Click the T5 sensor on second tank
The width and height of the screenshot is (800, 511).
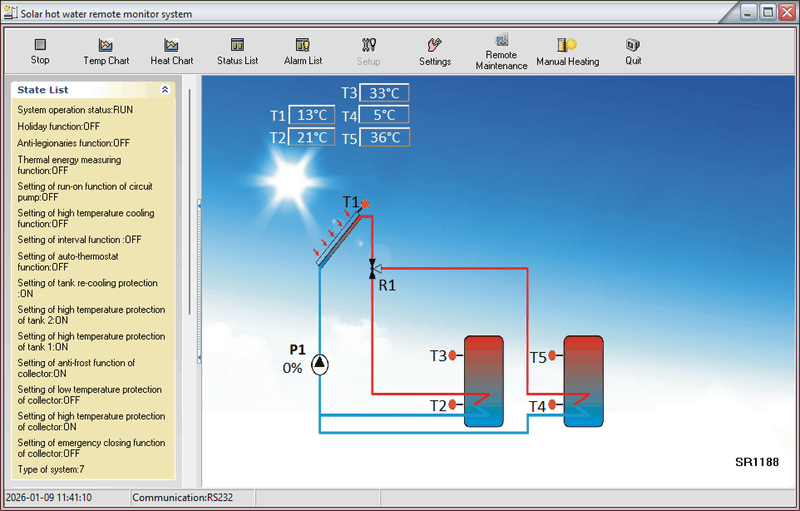[552, 355]
